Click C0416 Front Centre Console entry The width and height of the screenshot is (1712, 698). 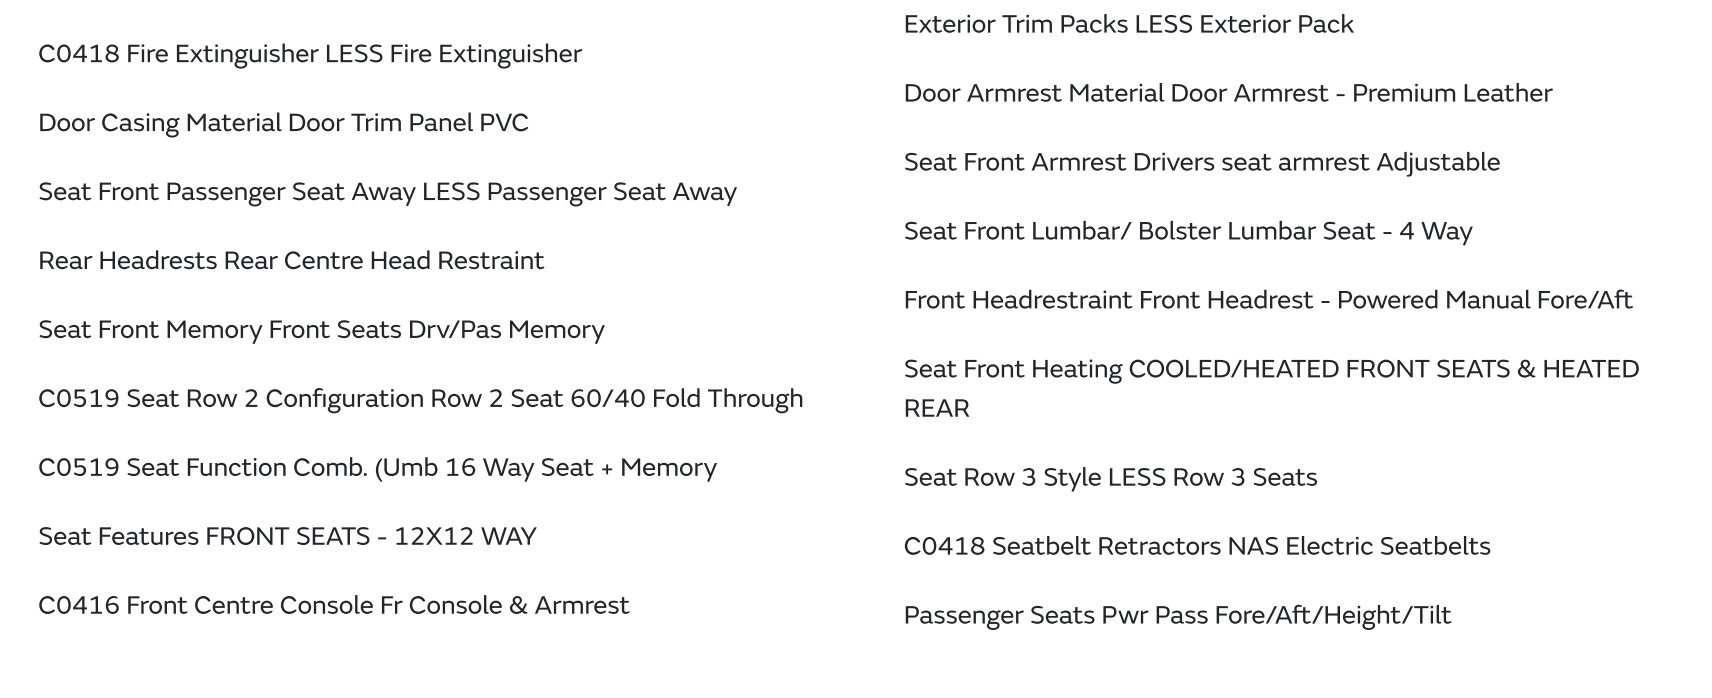click(x=333, y=606)
